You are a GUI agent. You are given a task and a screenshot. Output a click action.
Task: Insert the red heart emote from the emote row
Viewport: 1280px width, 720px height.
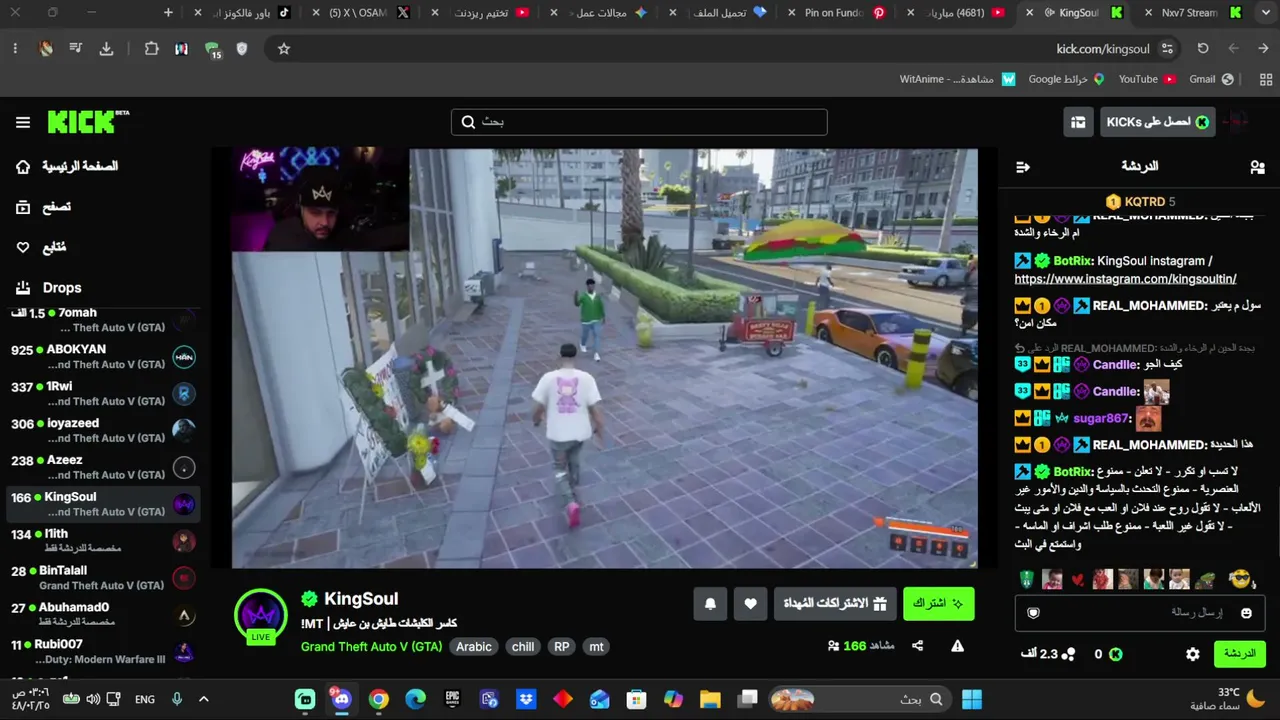(1077, 580)
